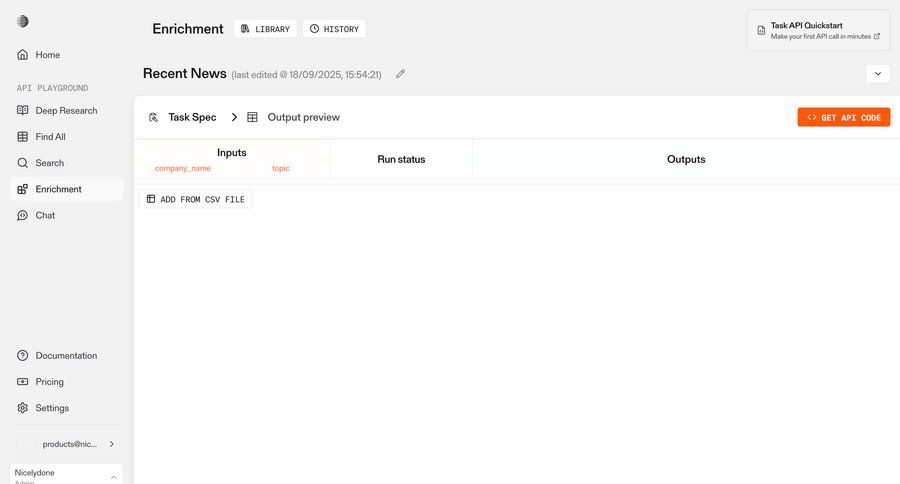Click Add From CSV File
Viewport: 900px width, 484px height.
point(196,199)
